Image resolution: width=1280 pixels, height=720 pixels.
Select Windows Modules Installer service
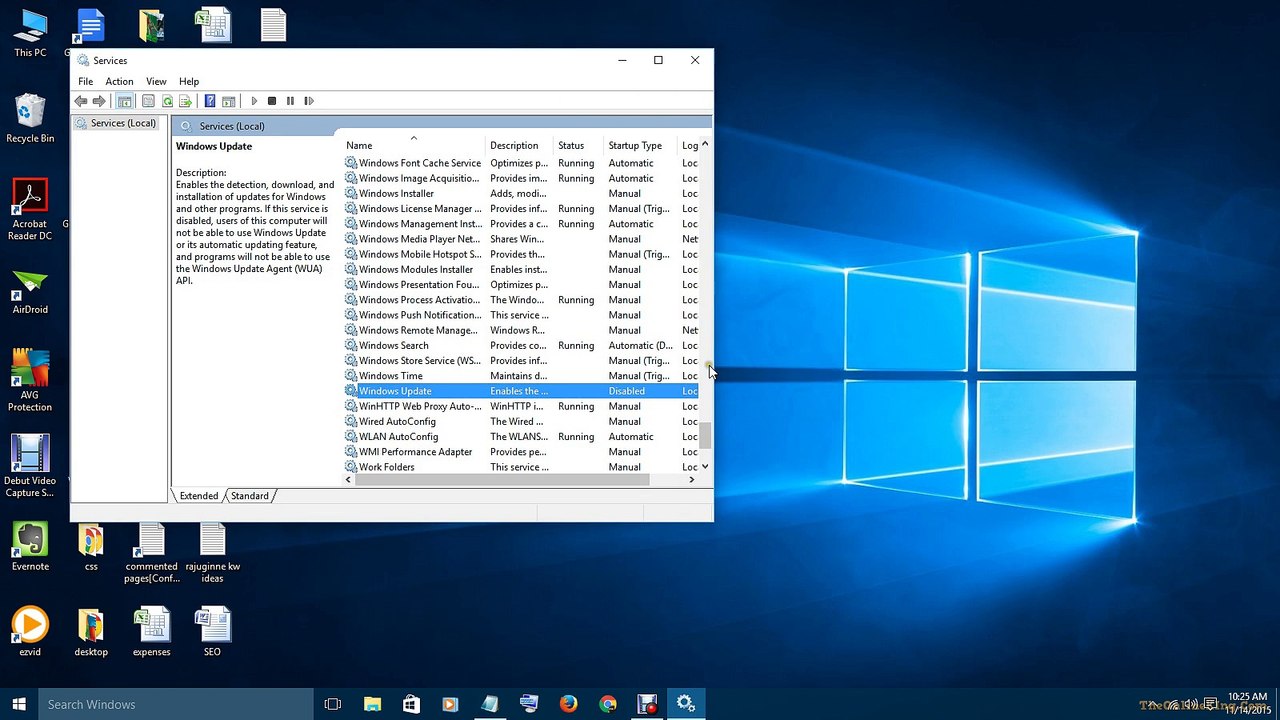(522, 269)
